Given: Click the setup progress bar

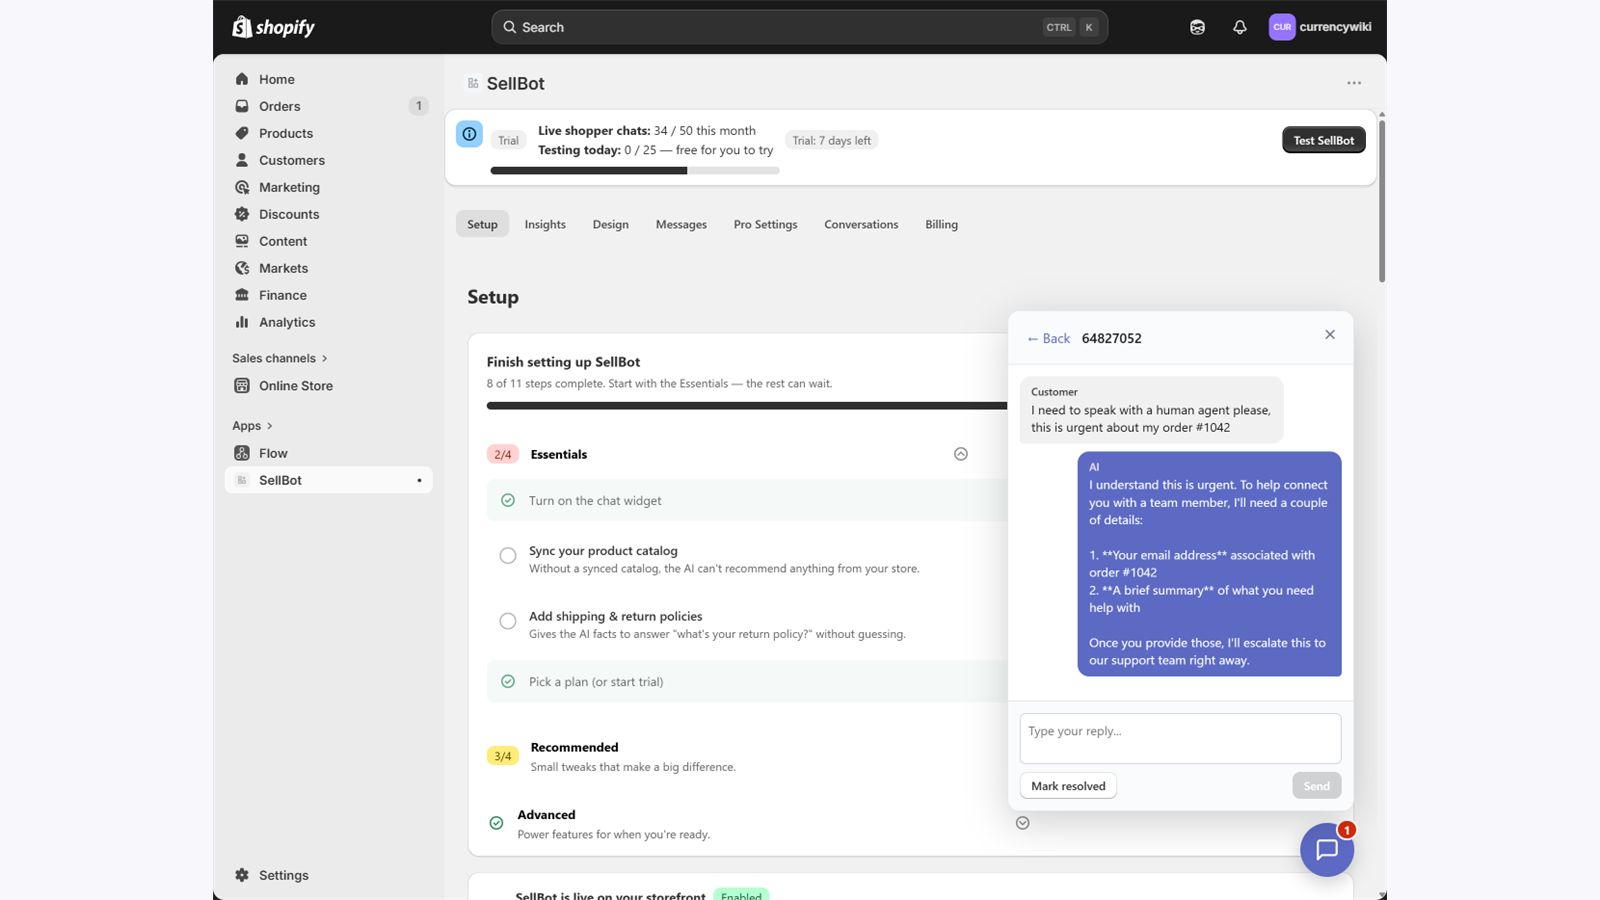Looking at the screenshot, I should coord(747,406).
